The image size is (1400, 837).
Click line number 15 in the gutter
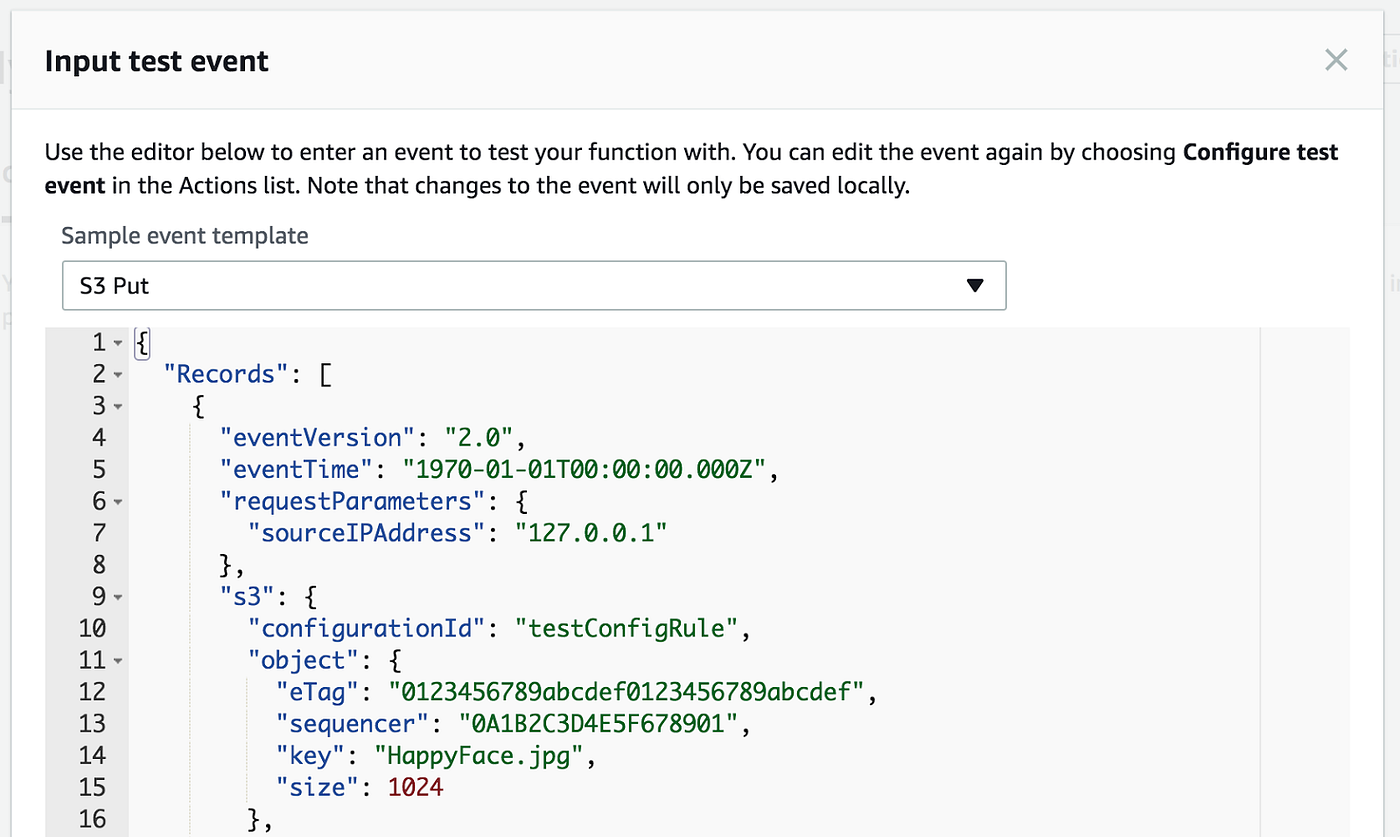point(92,787)
